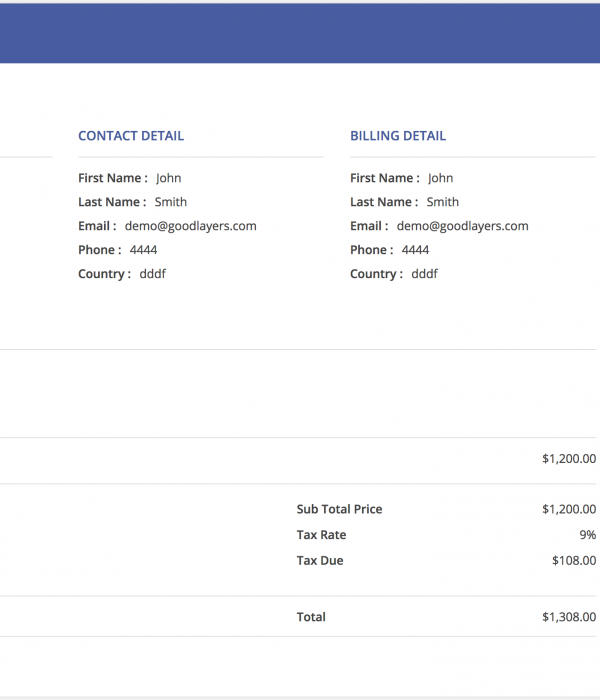Click the contact Phone label
The image size is (600, 700).
click(100, 250)
